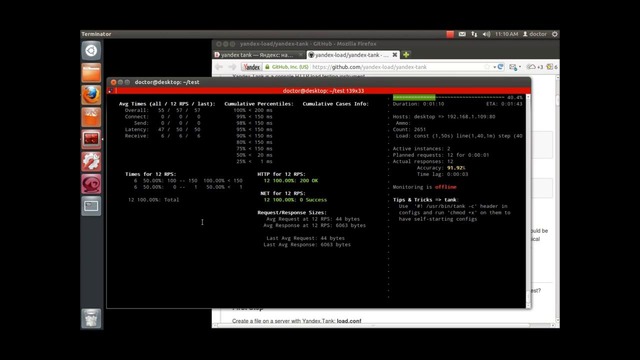
Task: Open a new Firefox tab with plus button
Action: pyautogui.click(x=406, y=55)
